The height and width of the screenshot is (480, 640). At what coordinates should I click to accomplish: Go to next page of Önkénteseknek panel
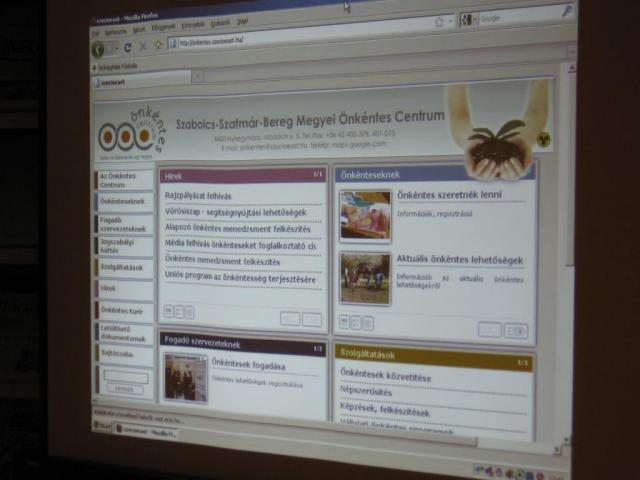coord(516,331)
